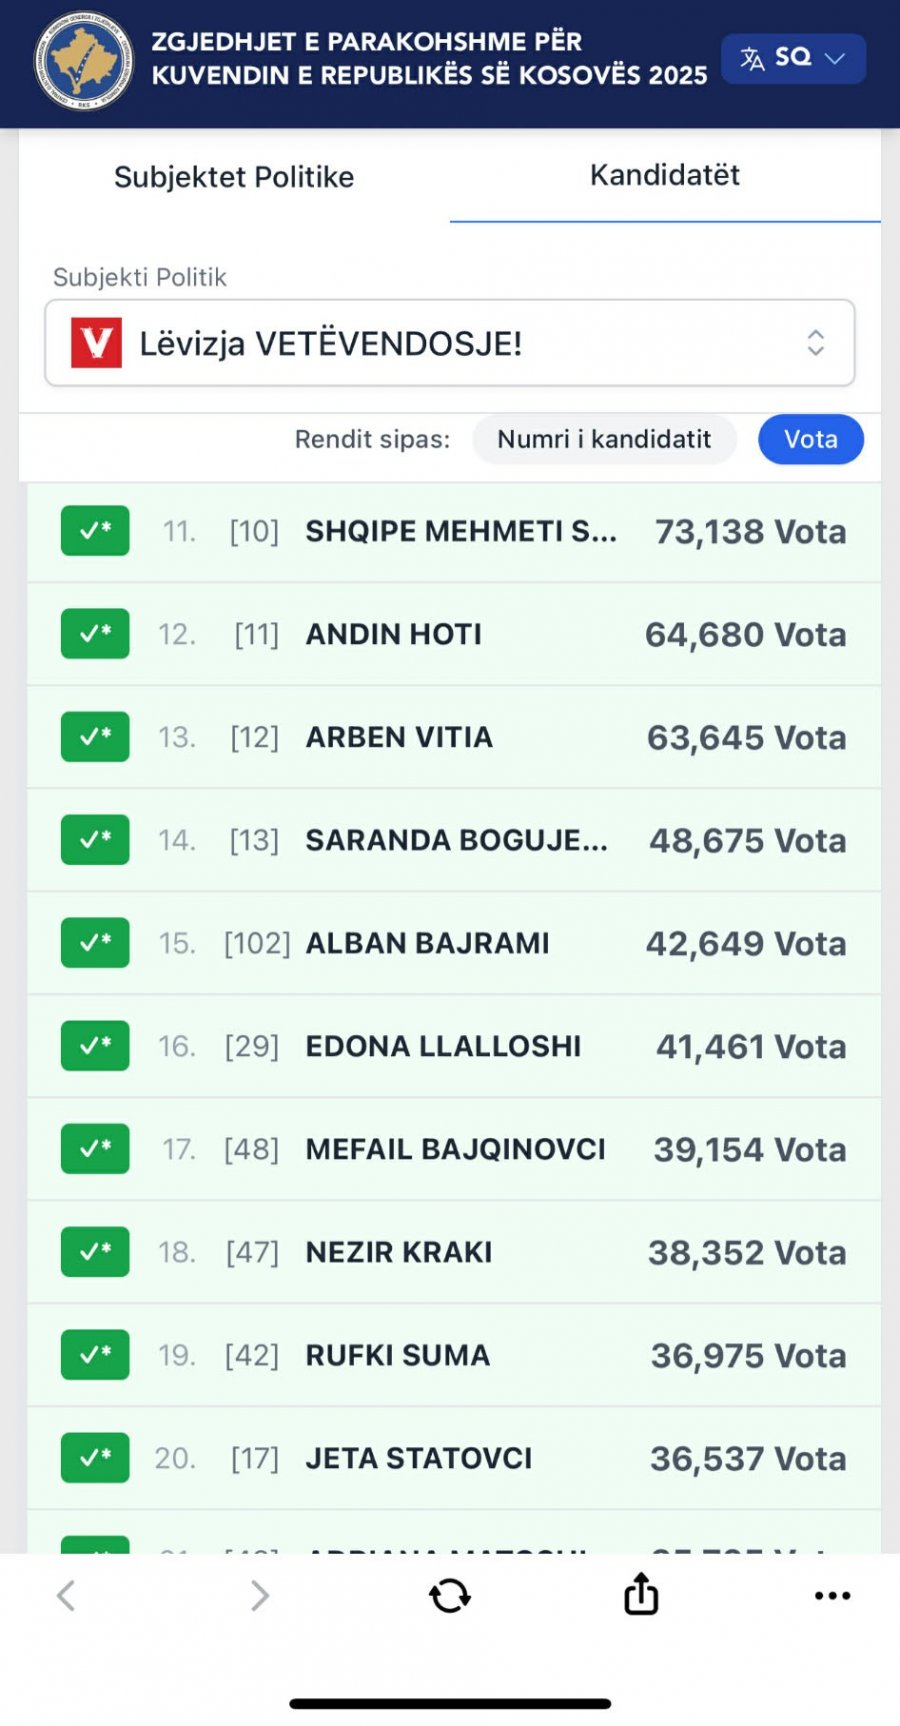The height and width of the screenshot is (1726, 900).
Task: Tap the browser forward arrow
Action: [260, 1595]
